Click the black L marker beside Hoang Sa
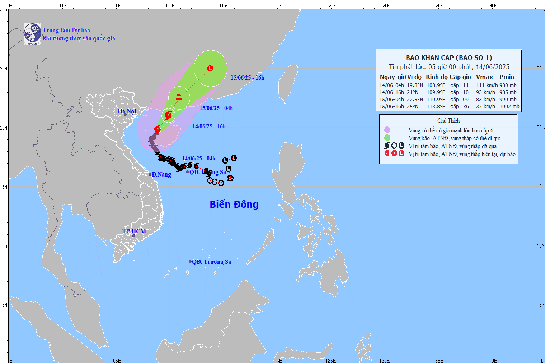The image size is (545, 363). coord(228,169)
